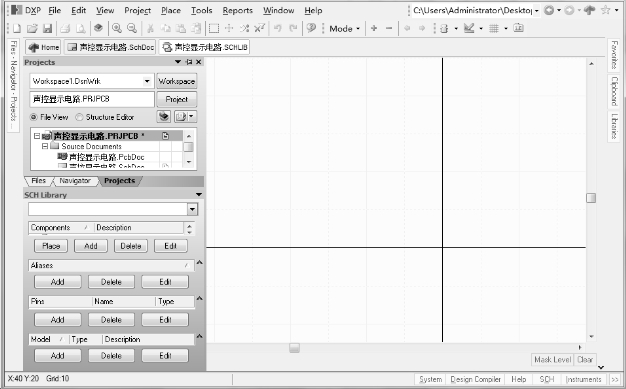The image size is (626, 389).
Task: Click the Add button under Model
Action: 57,356
